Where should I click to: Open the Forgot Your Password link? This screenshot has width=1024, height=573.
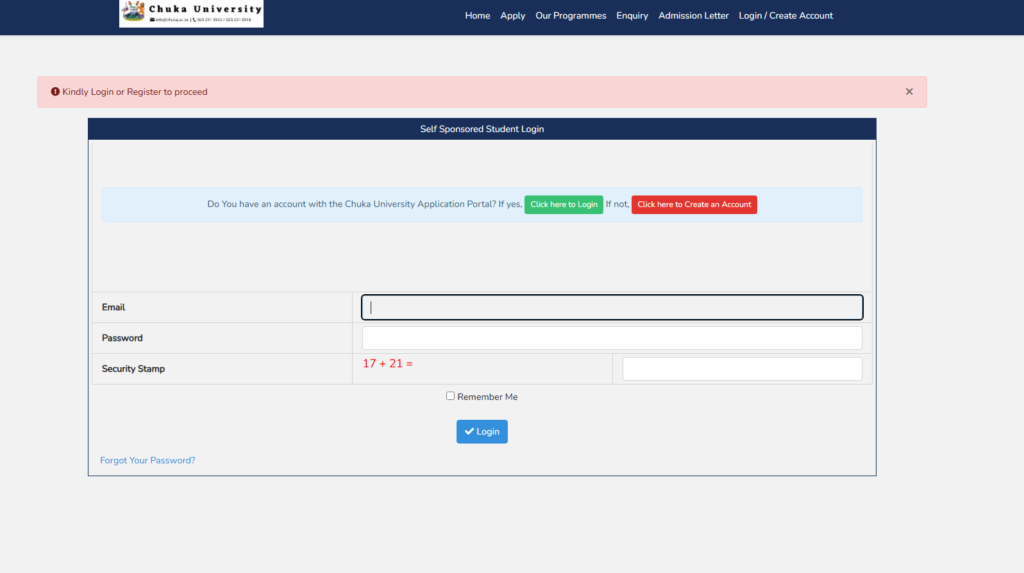tap(147, 461)
